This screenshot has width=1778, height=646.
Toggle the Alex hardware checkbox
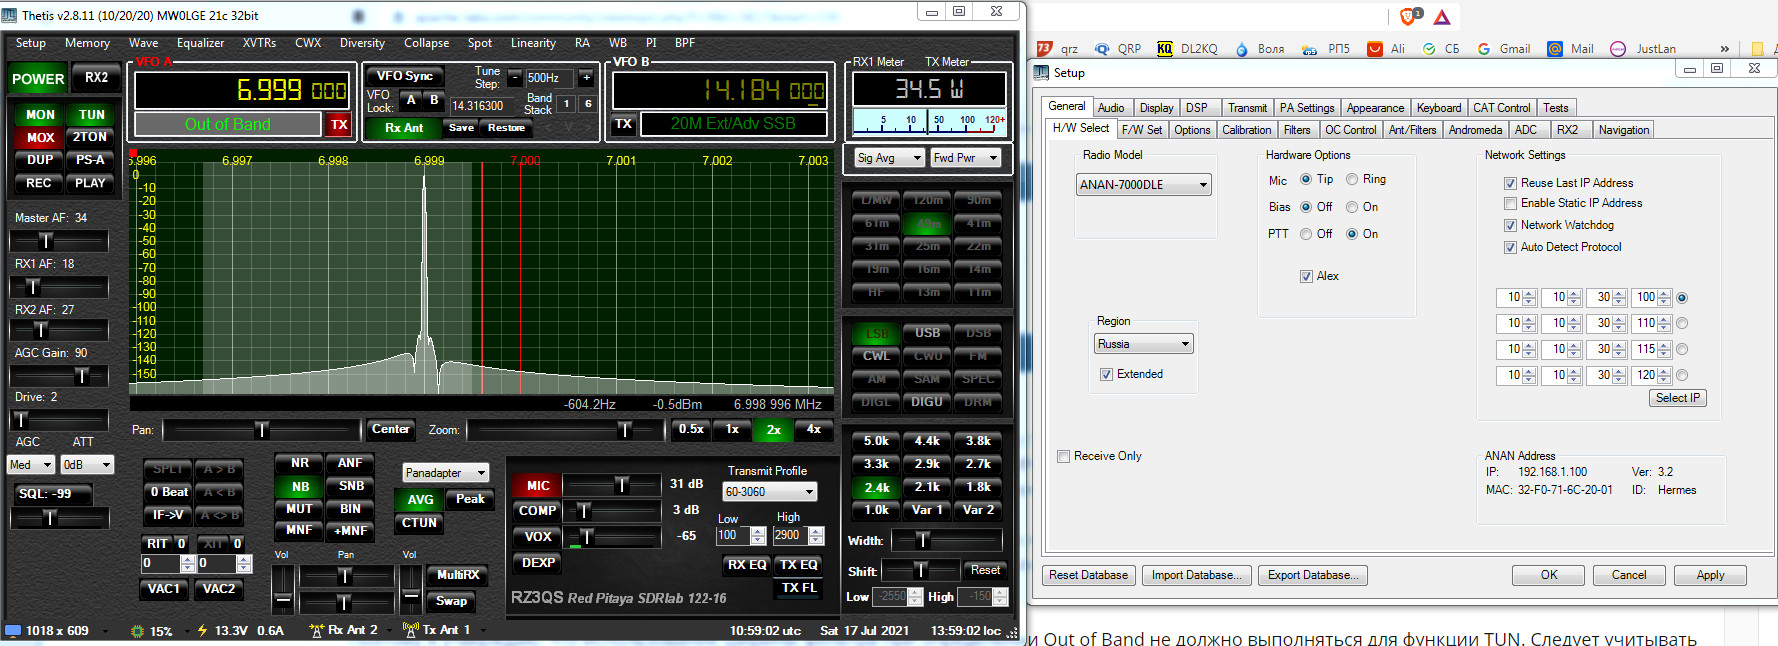pyautogui.click(x=1306, y=276)
